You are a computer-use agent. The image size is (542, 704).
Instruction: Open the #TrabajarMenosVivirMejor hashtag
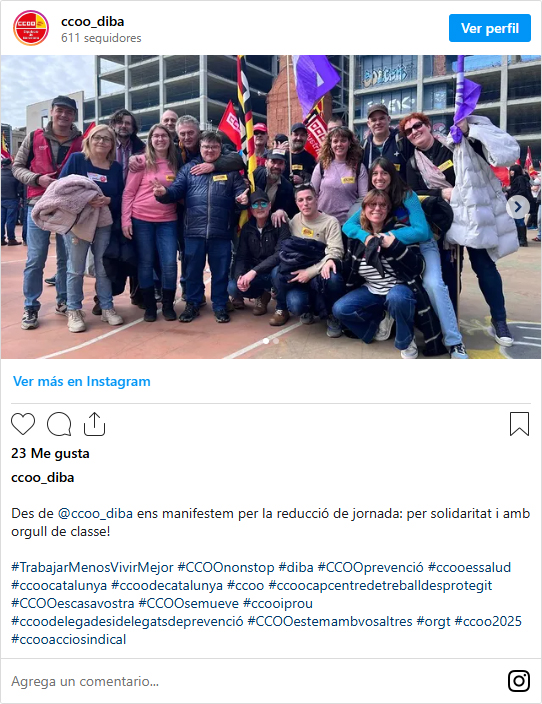[x=92, y=567]
